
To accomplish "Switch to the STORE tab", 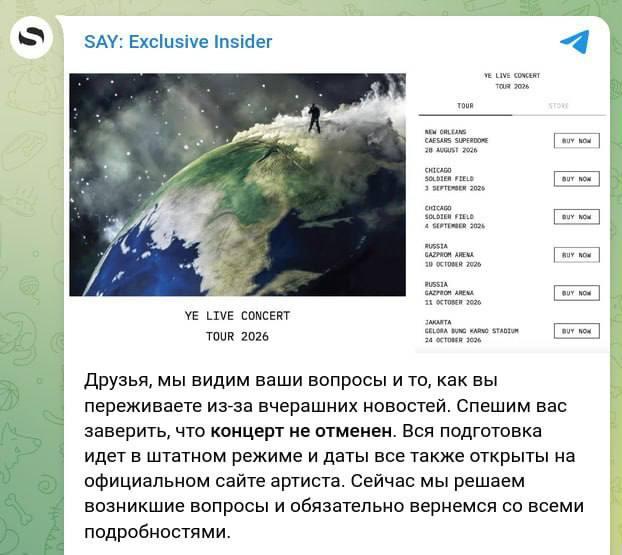I will coord(559,106).
